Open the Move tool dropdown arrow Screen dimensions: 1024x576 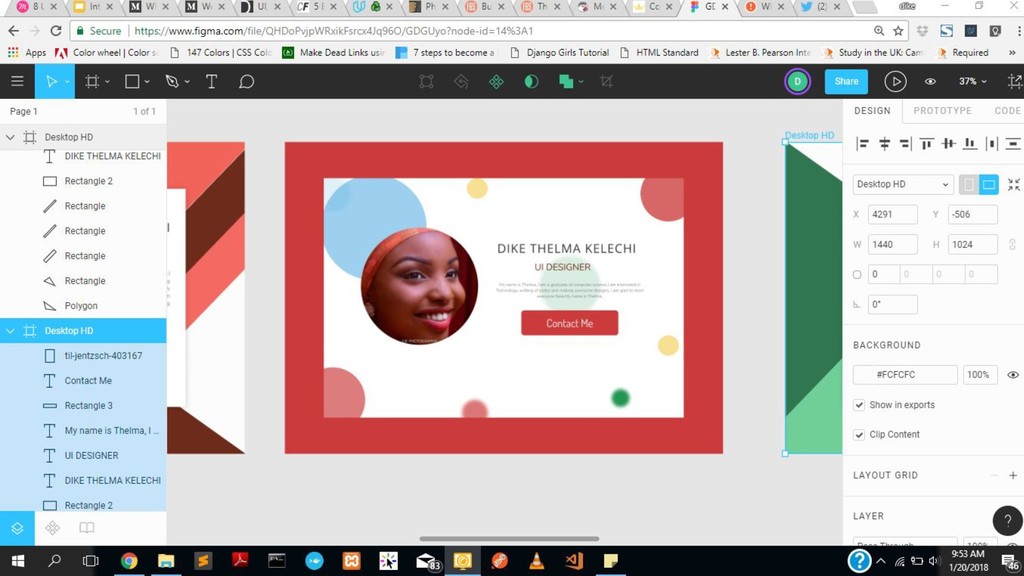pyautogui.click(x=67, y=82)
